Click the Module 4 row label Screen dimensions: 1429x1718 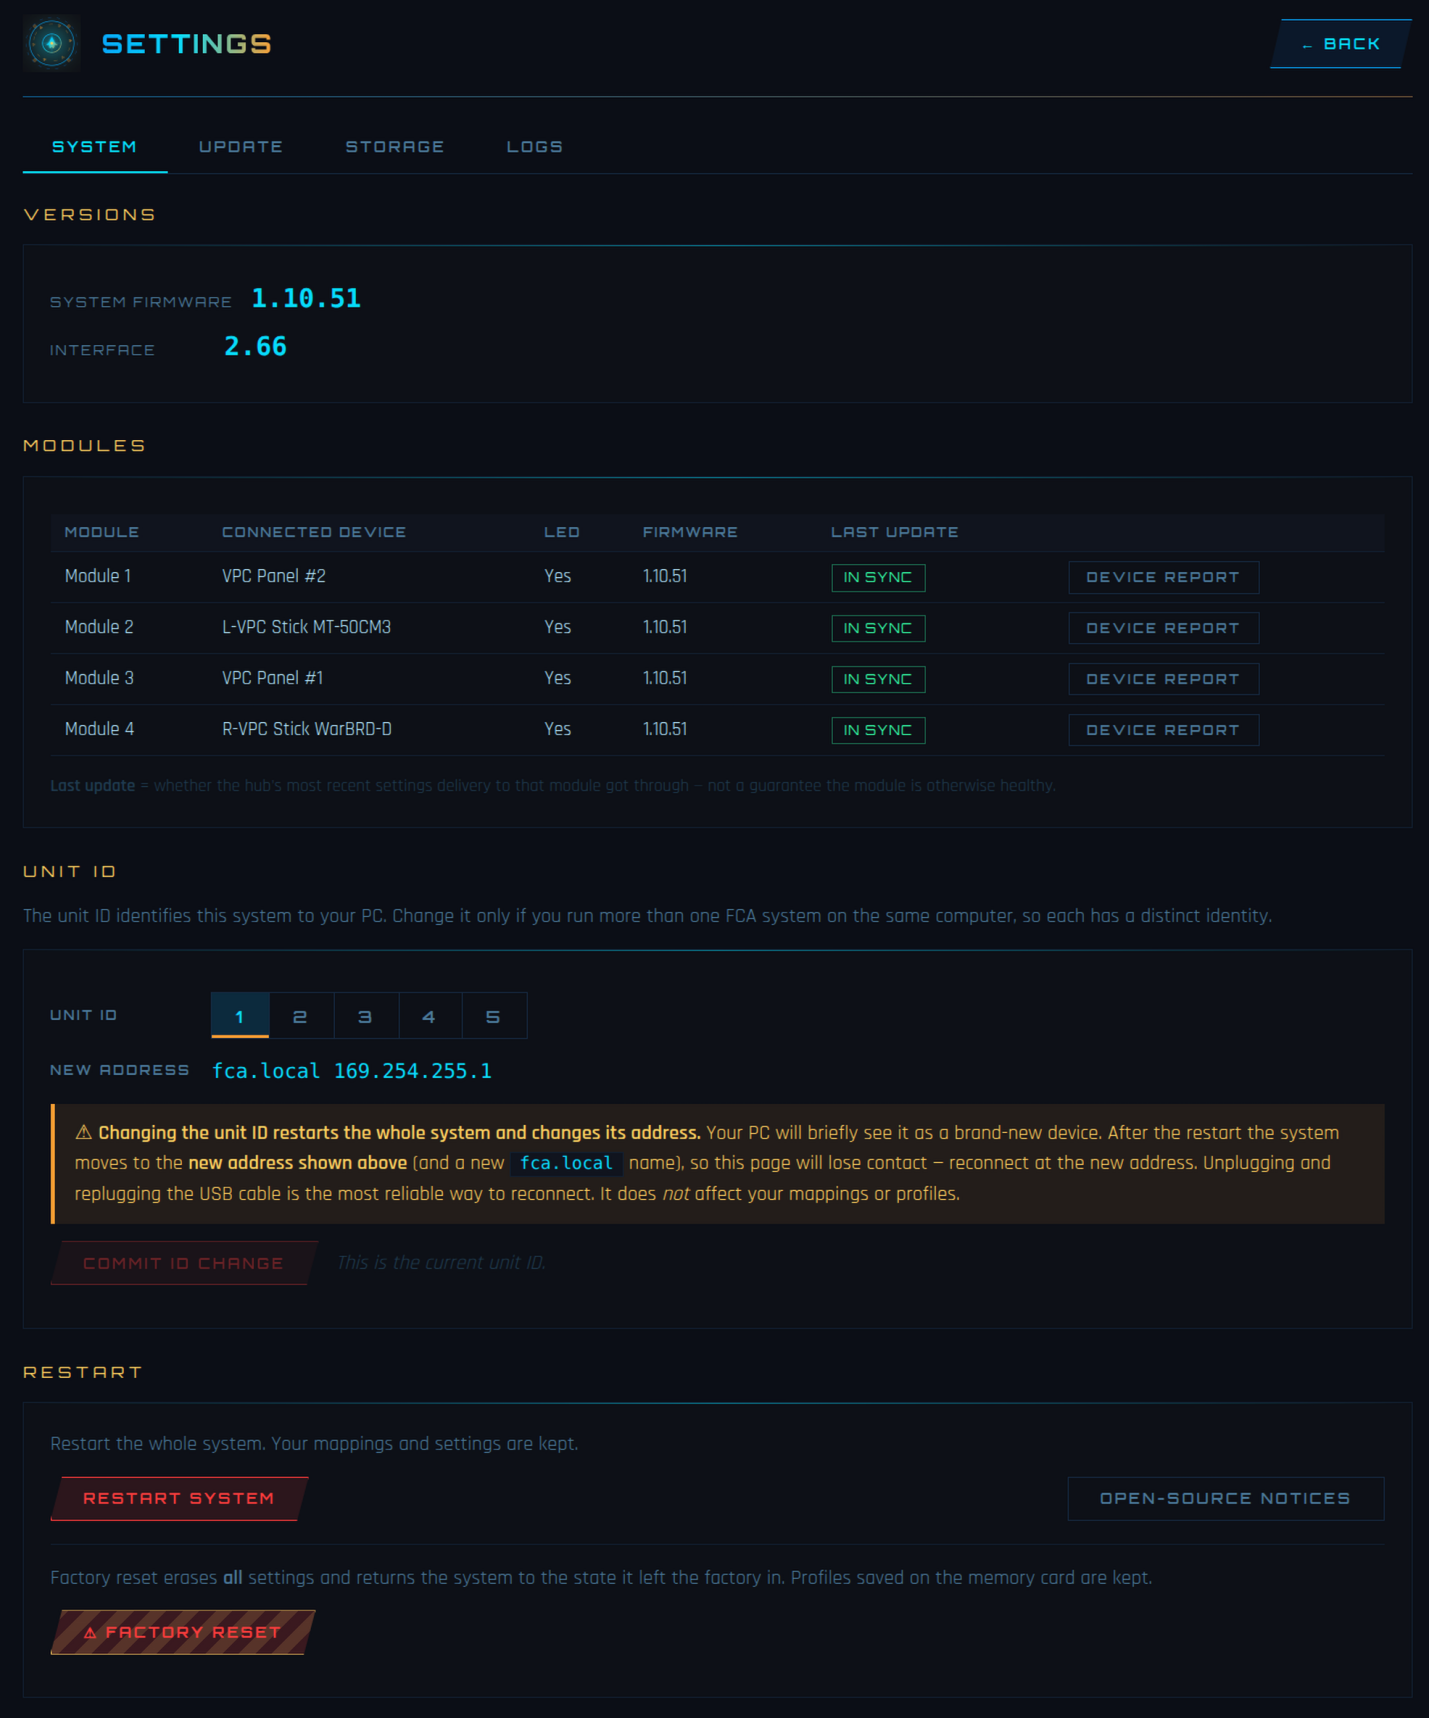click(99, 729)
